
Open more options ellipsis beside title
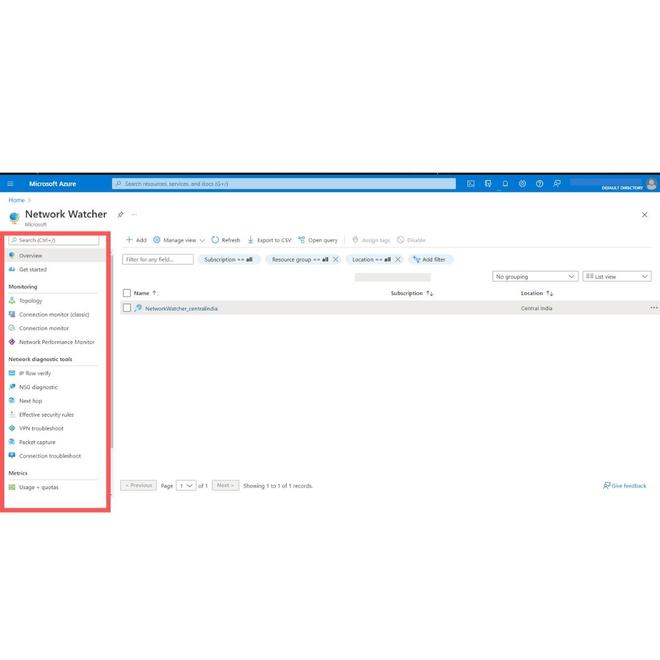coord(134,215)
